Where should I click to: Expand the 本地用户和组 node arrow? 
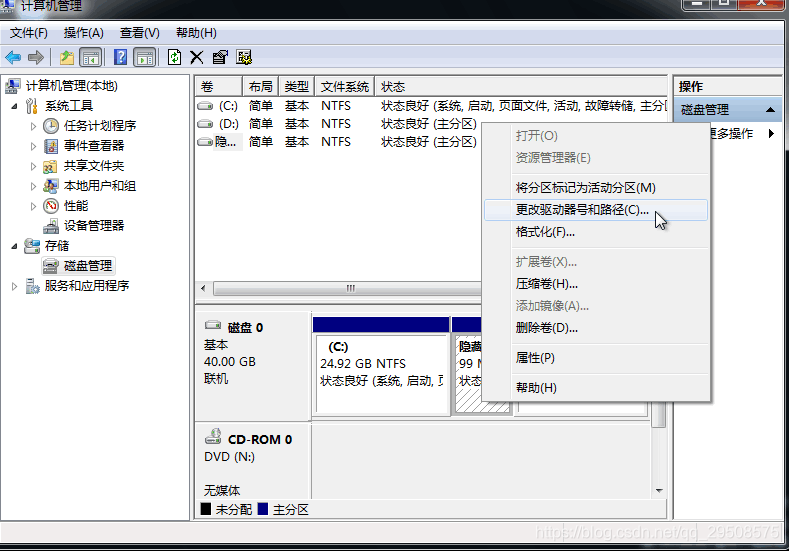point(33,186)
